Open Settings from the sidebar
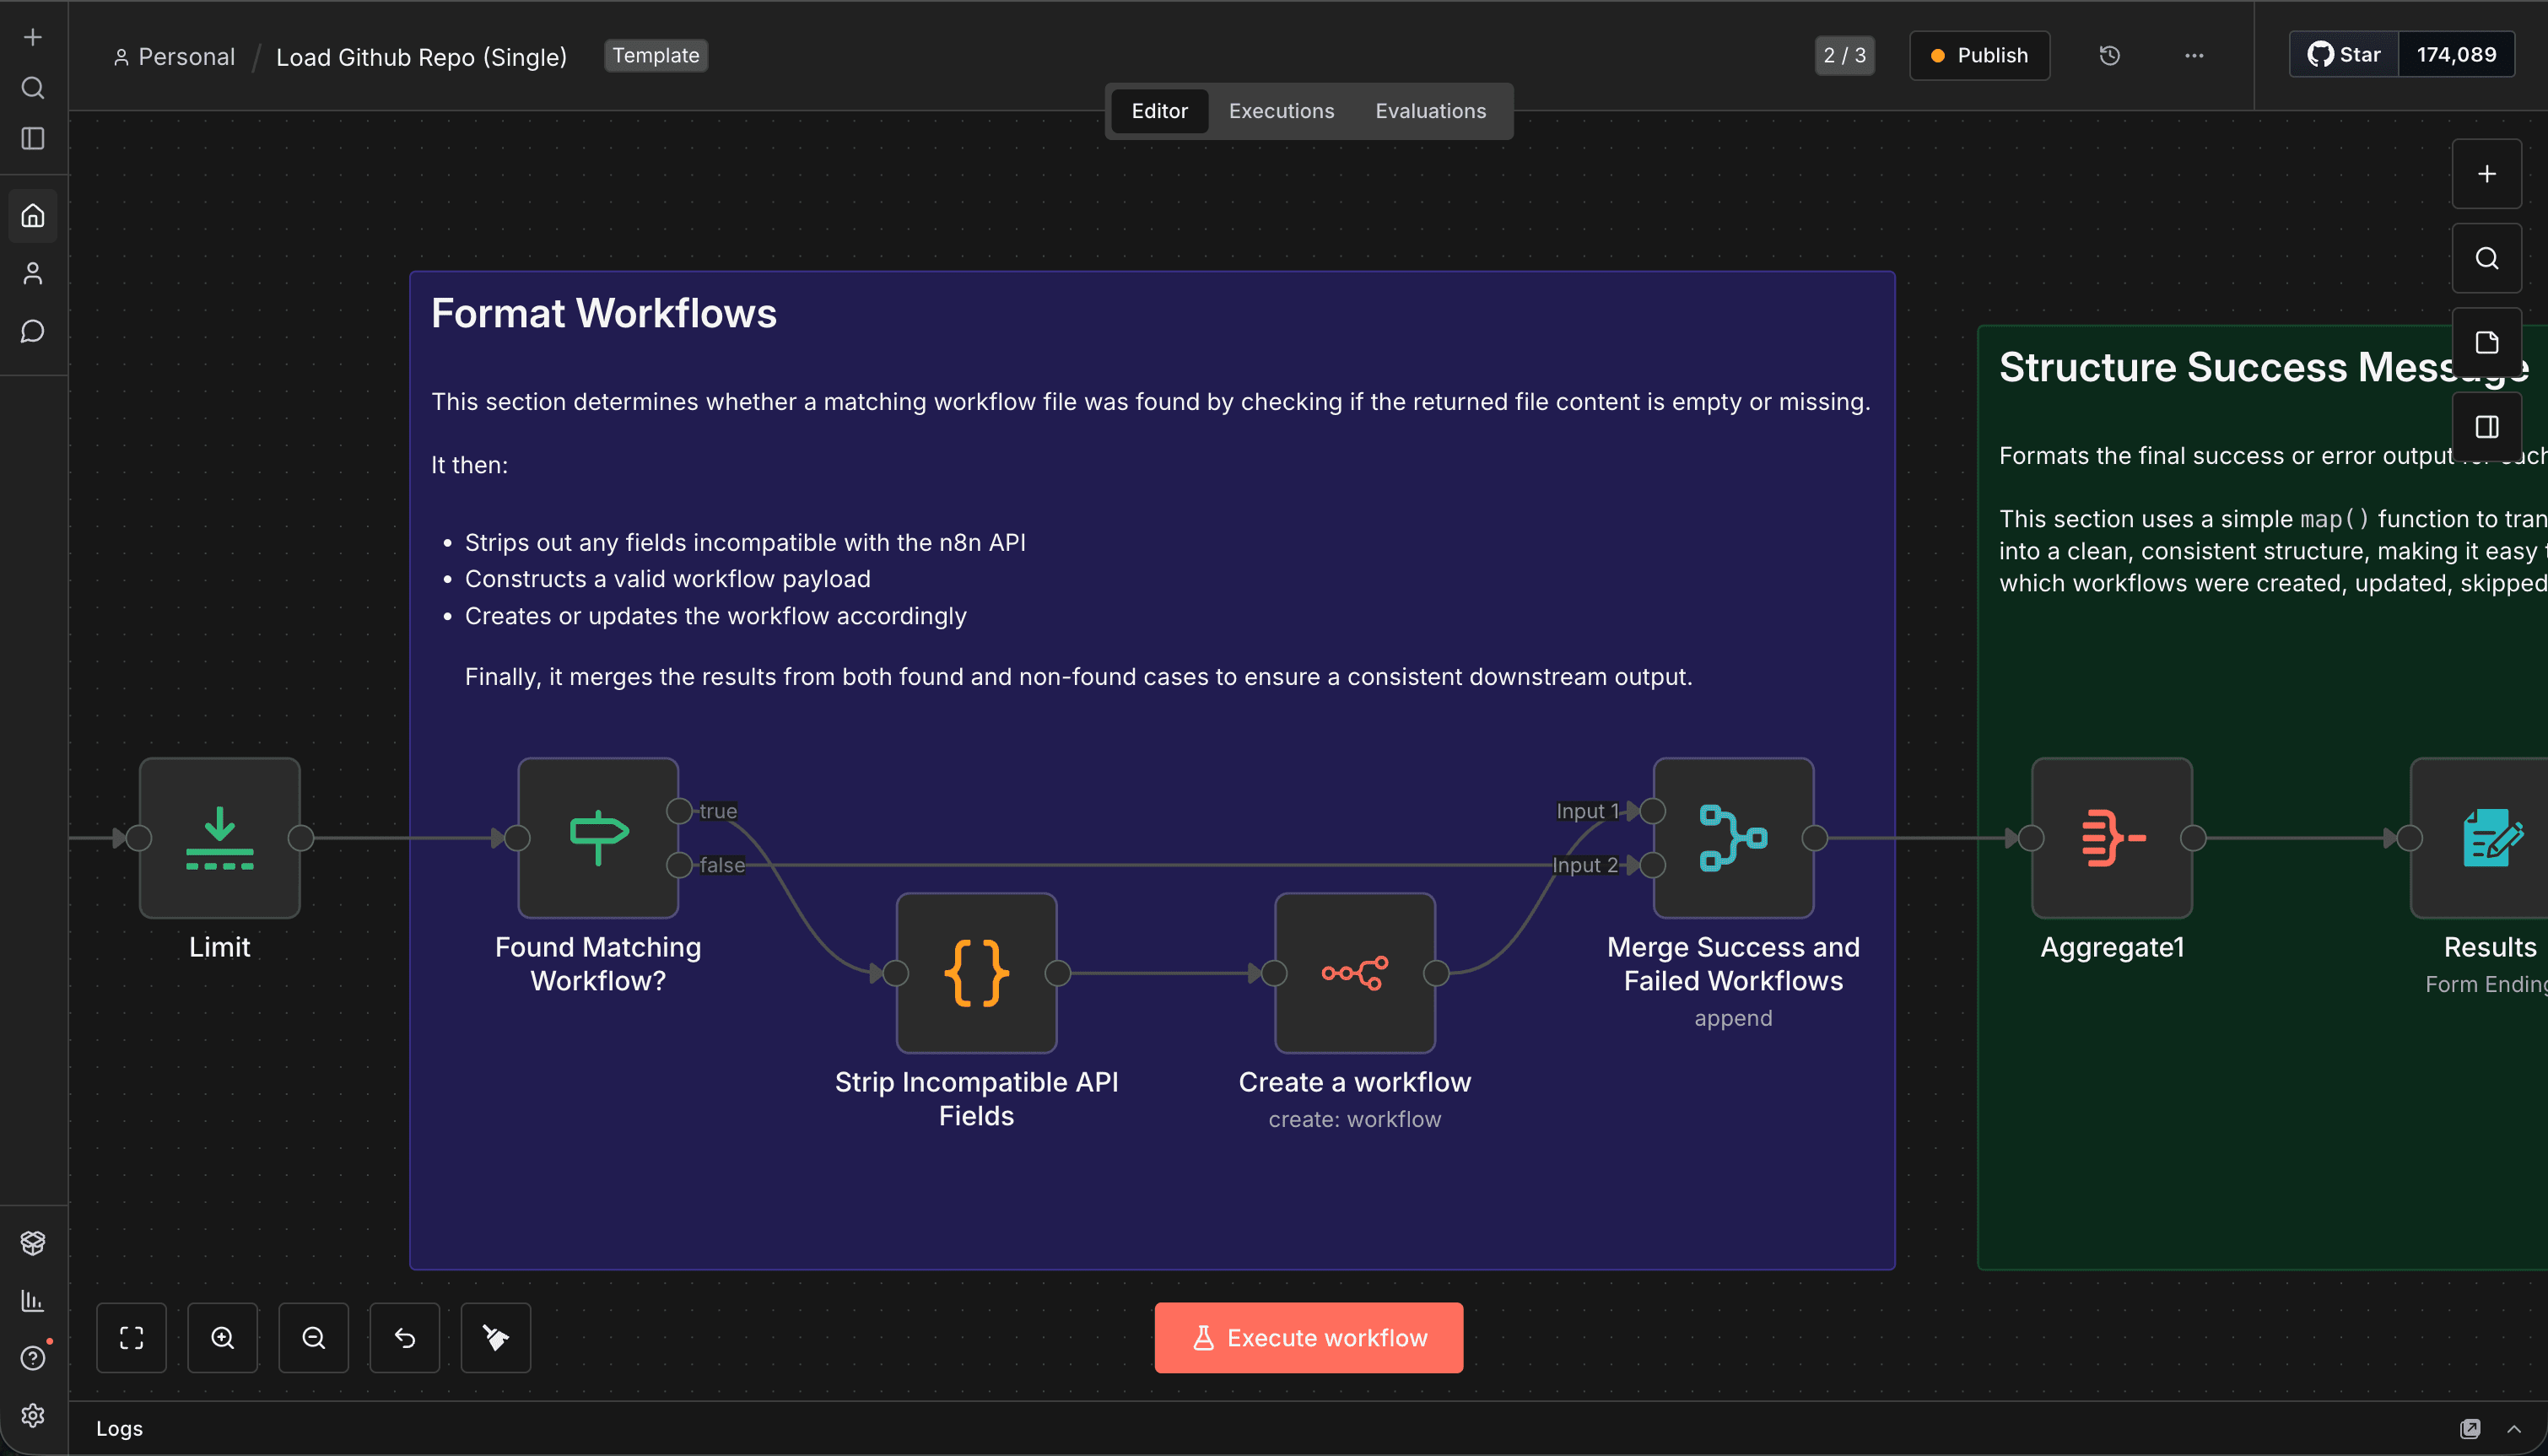Viewport: 2548px width, 1456px height. (33, 1416)
